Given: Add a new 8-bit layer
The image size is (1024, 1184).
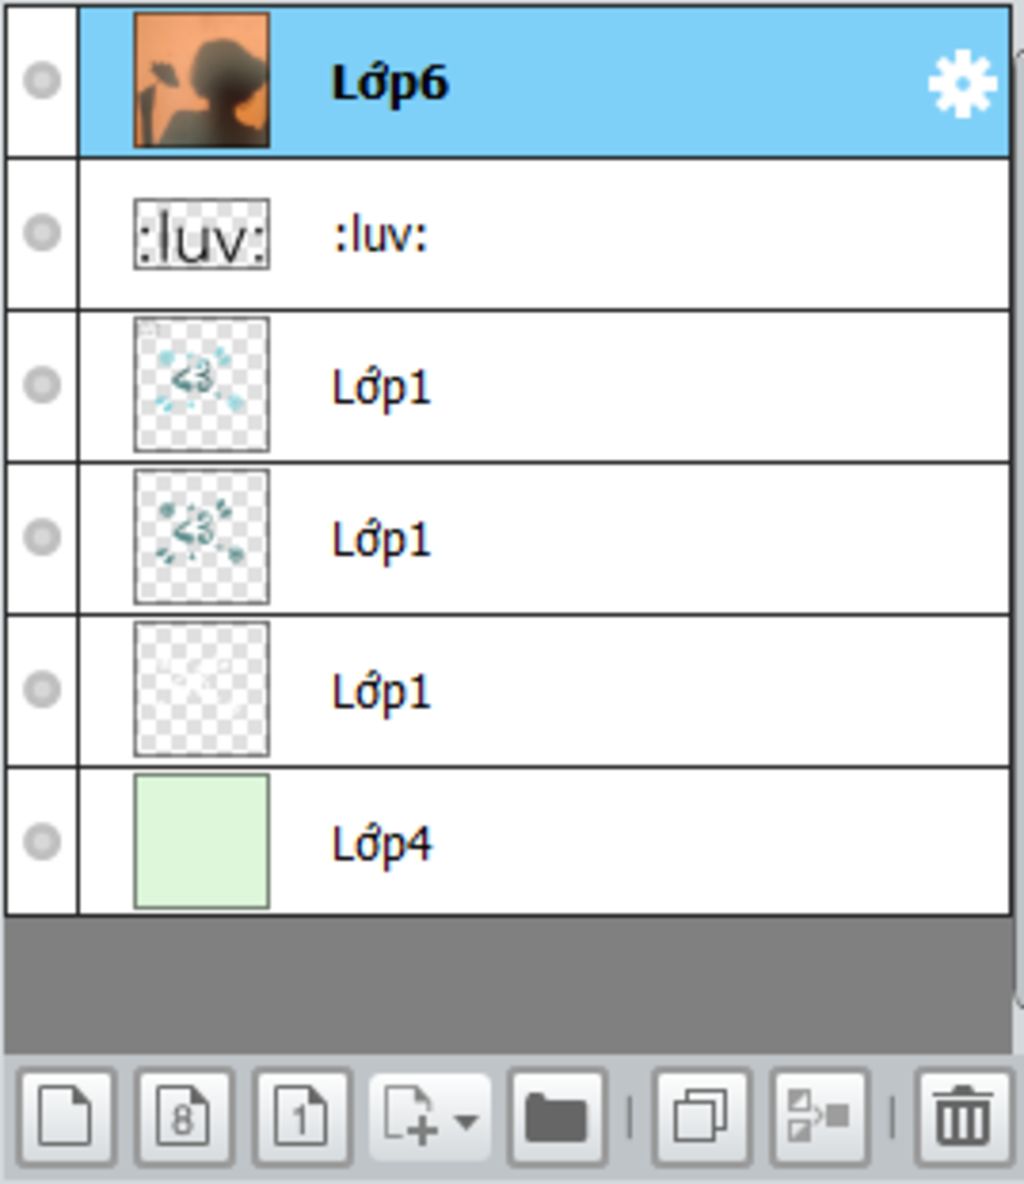Looking at the screenshot, I should pyautogui.click(x=184, y=1117).
